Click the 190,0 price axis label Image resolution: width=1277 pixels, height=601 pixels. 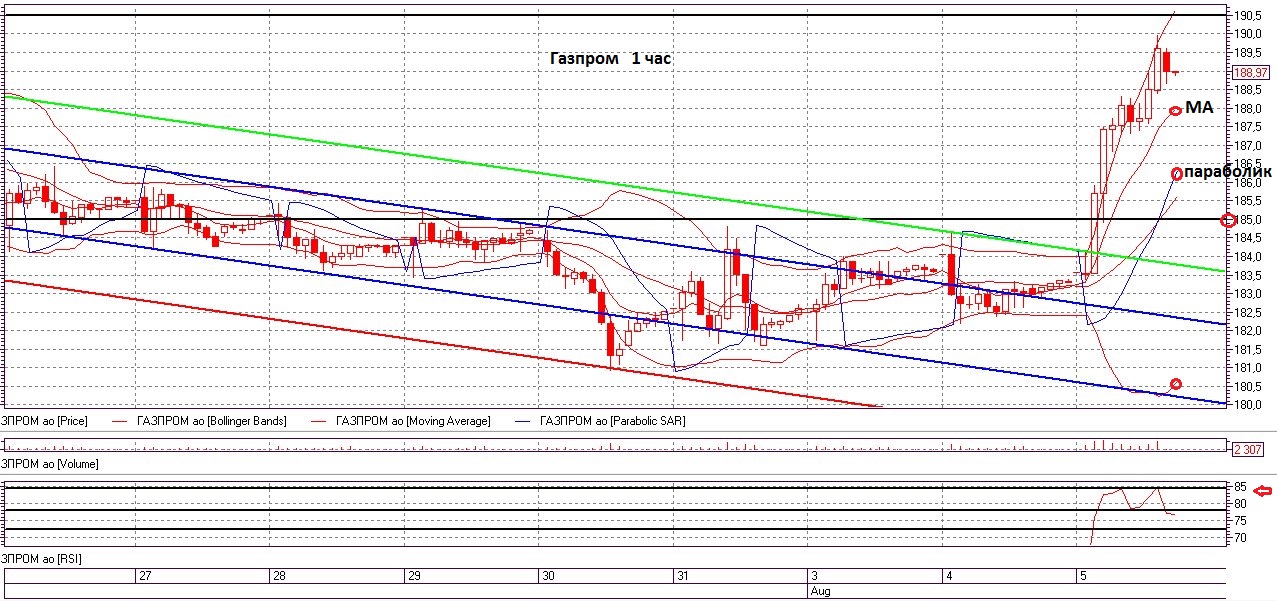(x=1246, y=34)
